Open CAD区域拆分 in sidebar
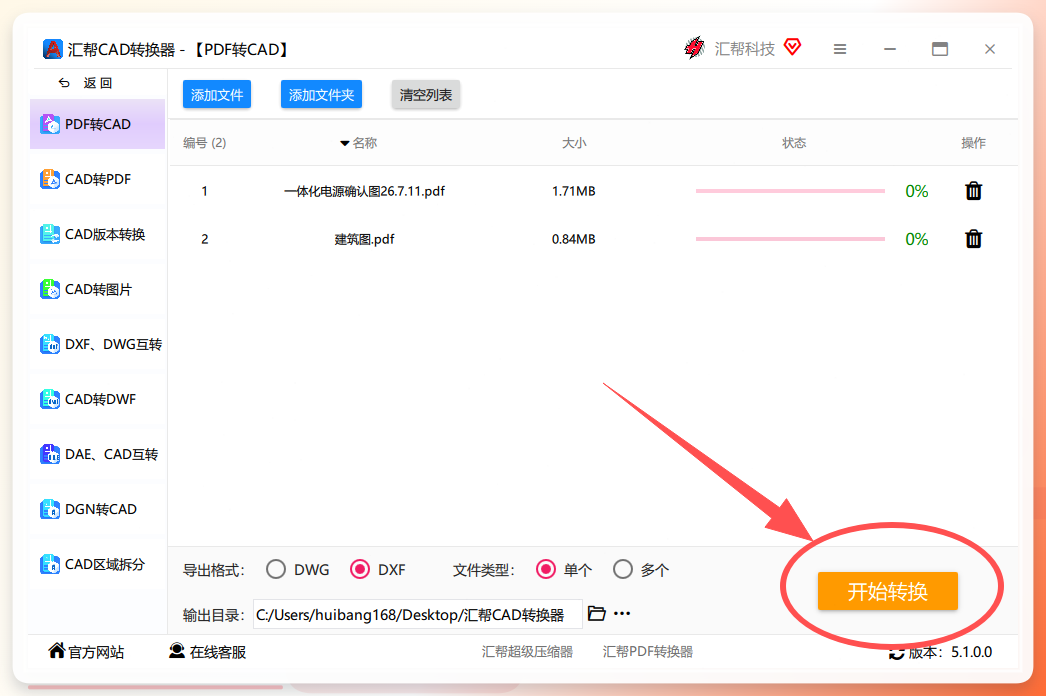Image resolution: width=1046 pixels, height=696 pixels. pos(97,565)
